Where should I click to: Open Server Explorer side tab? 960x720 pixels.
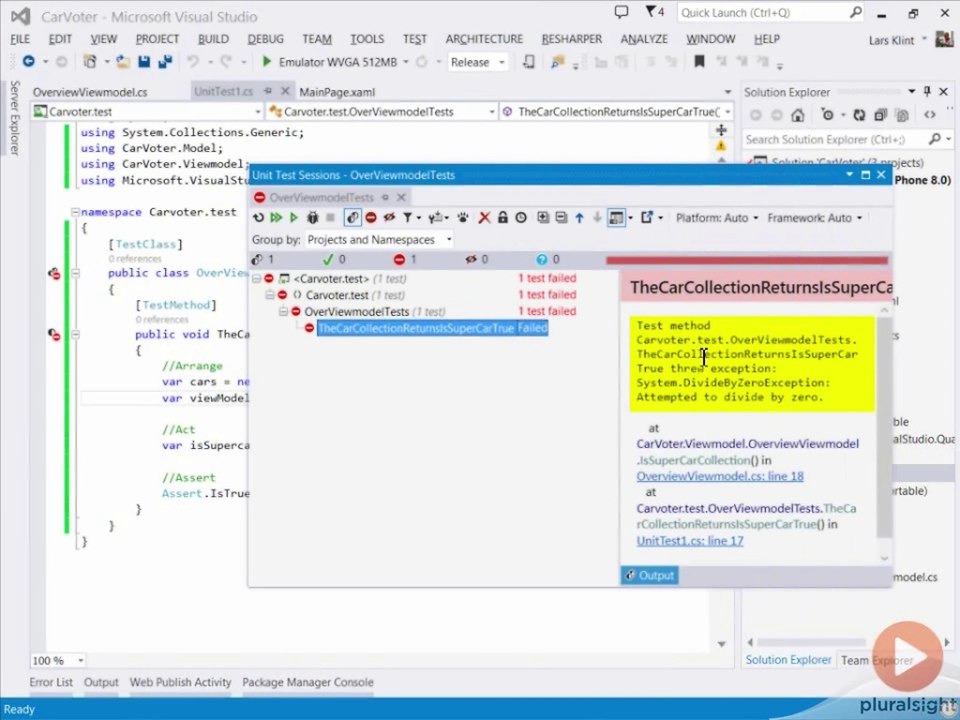coord(14,118)
